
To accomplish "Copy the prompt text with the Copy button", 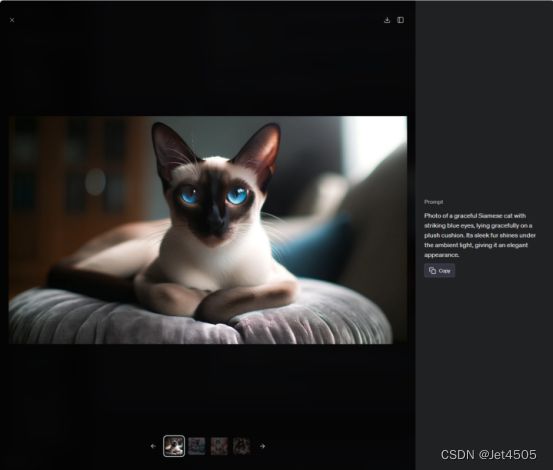I will (439, 271).
